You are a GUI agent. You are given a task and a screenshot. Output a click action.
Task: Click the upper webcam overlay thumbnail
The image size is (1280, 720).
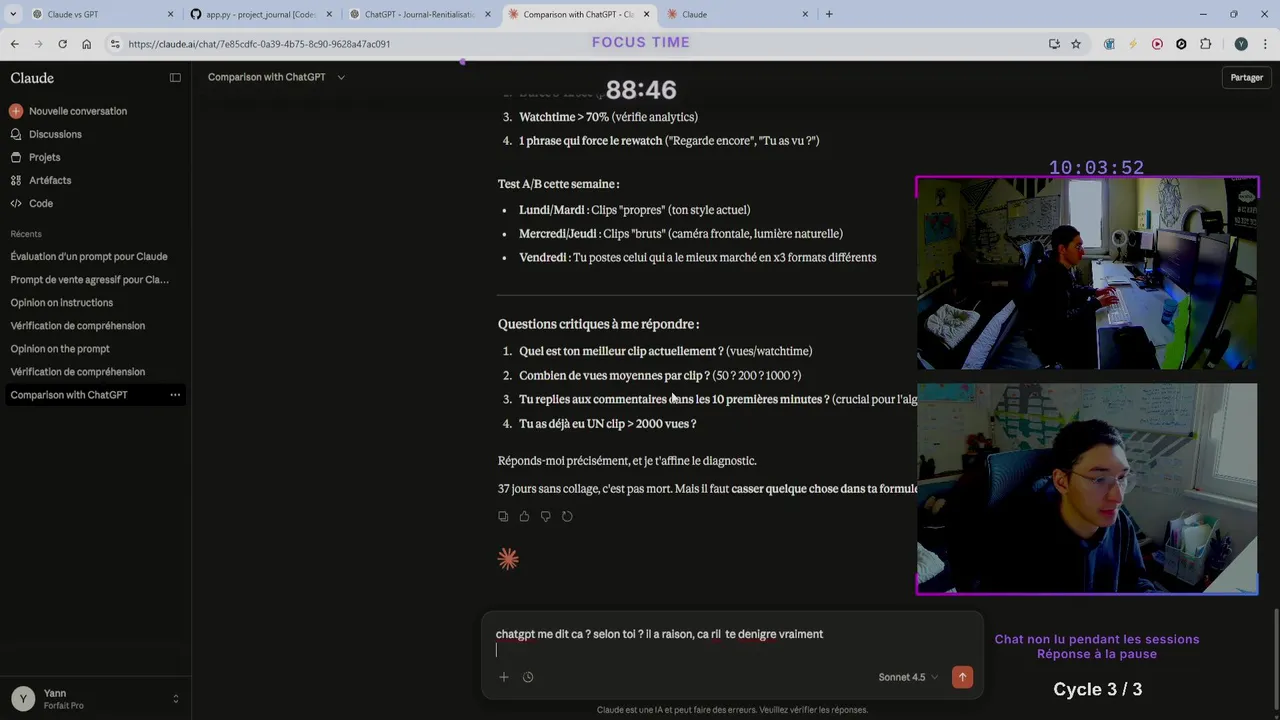coord(1087,274)
